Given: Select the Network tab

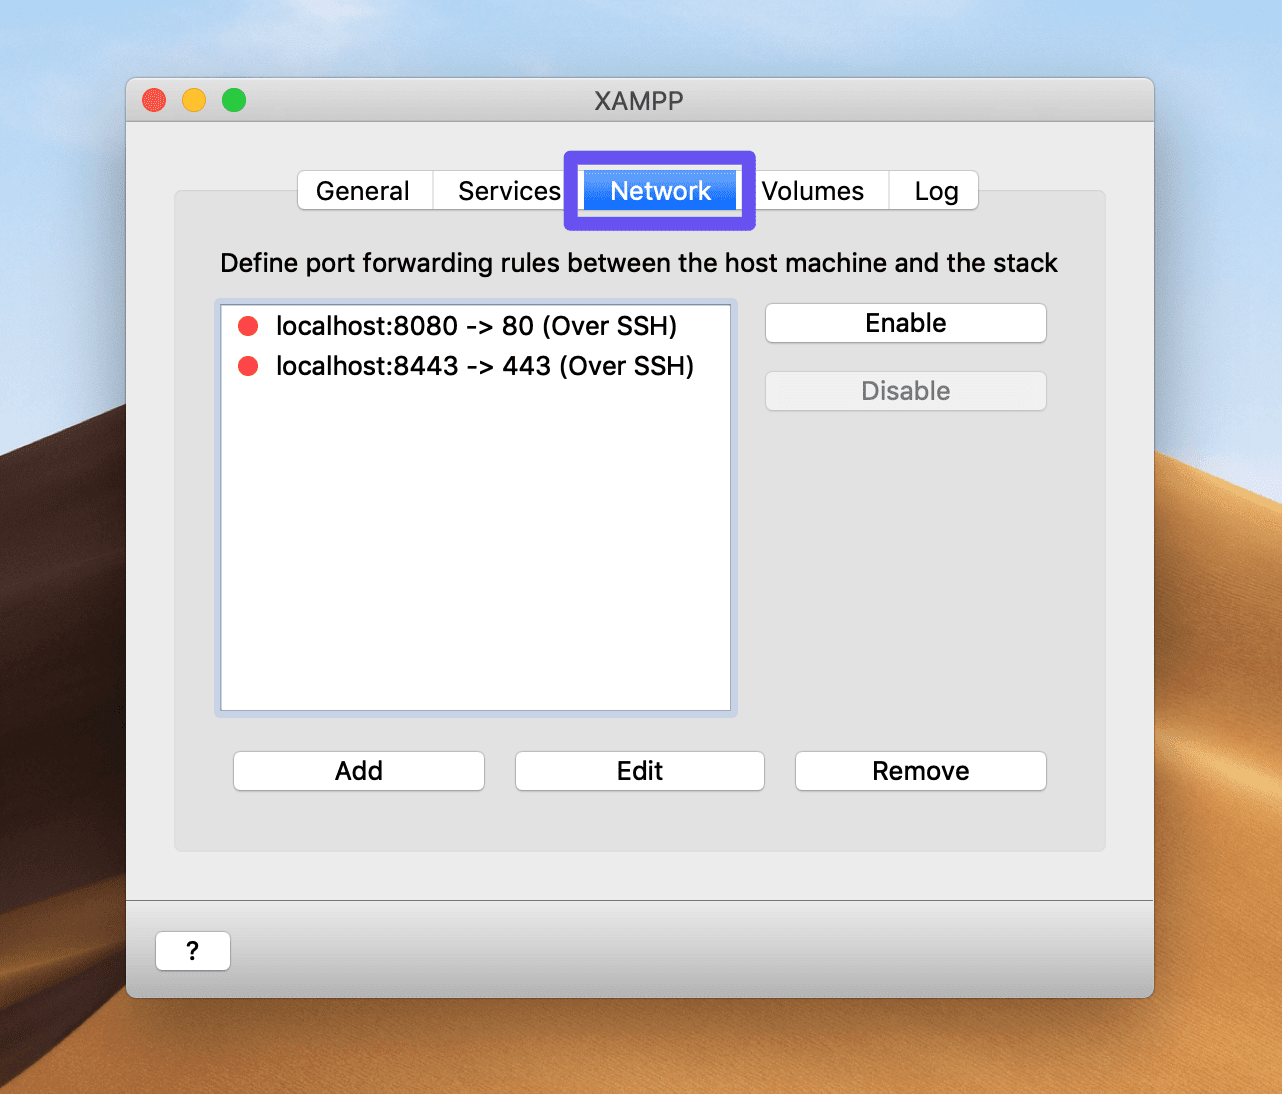Looking at the screenshot, I should 659,190.
